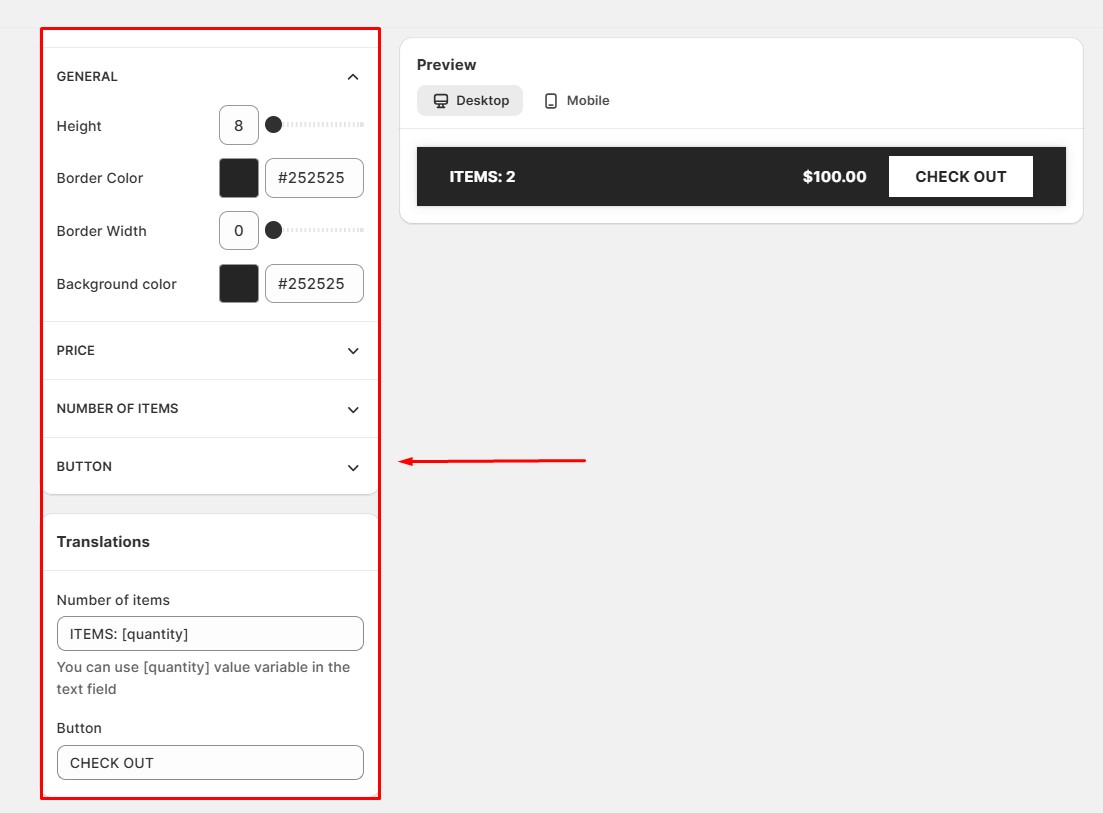Screen dimensions: 1103x813
Task: Click the Border Width slider handle
Action: point(273,231)
